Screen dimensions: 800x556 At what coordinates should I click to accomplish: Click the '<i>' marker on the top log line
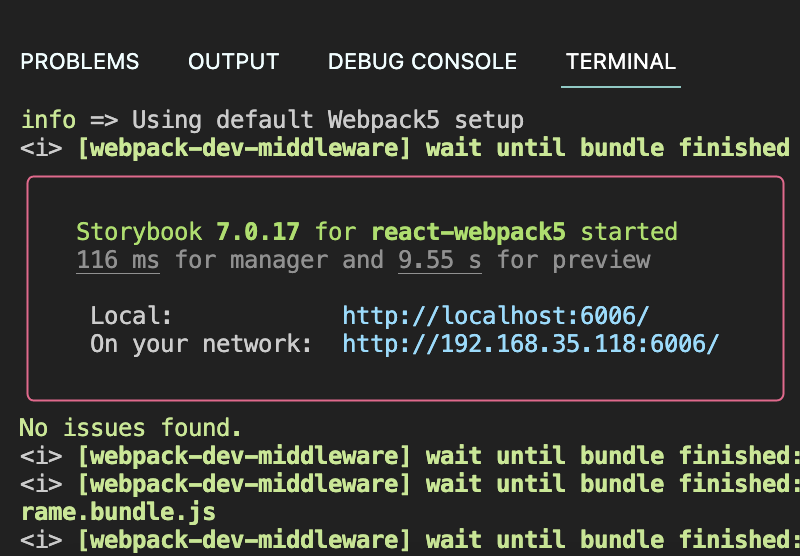click(41, 148)
